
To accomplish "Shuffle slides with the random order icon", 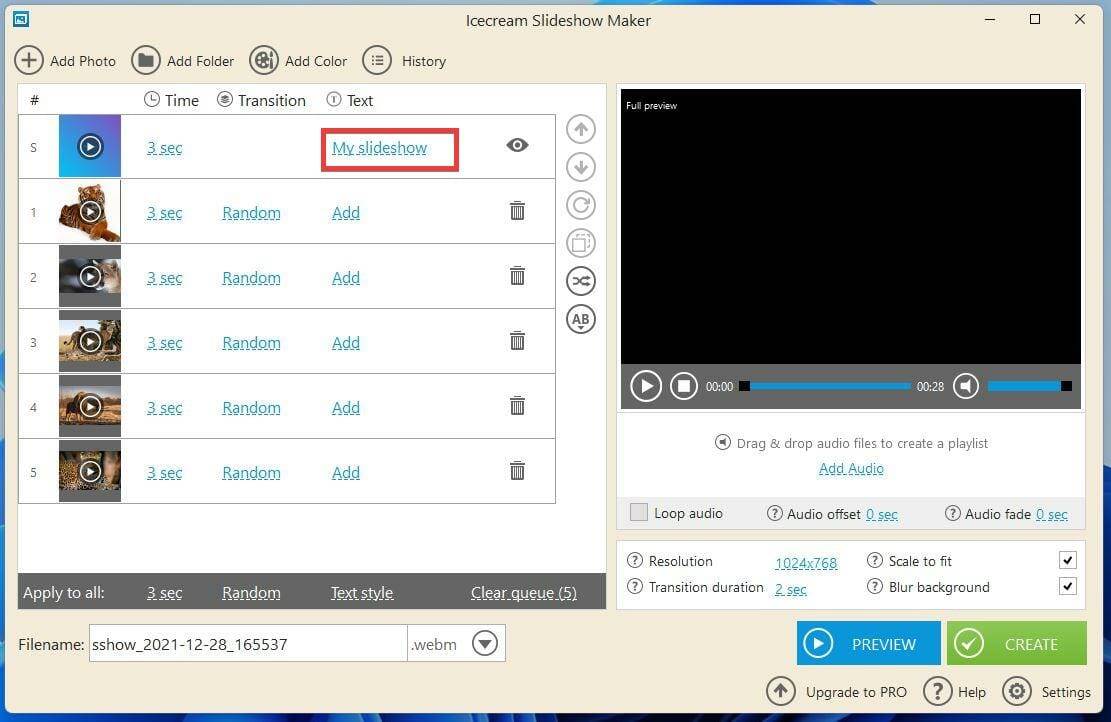I will coord(581,281).
